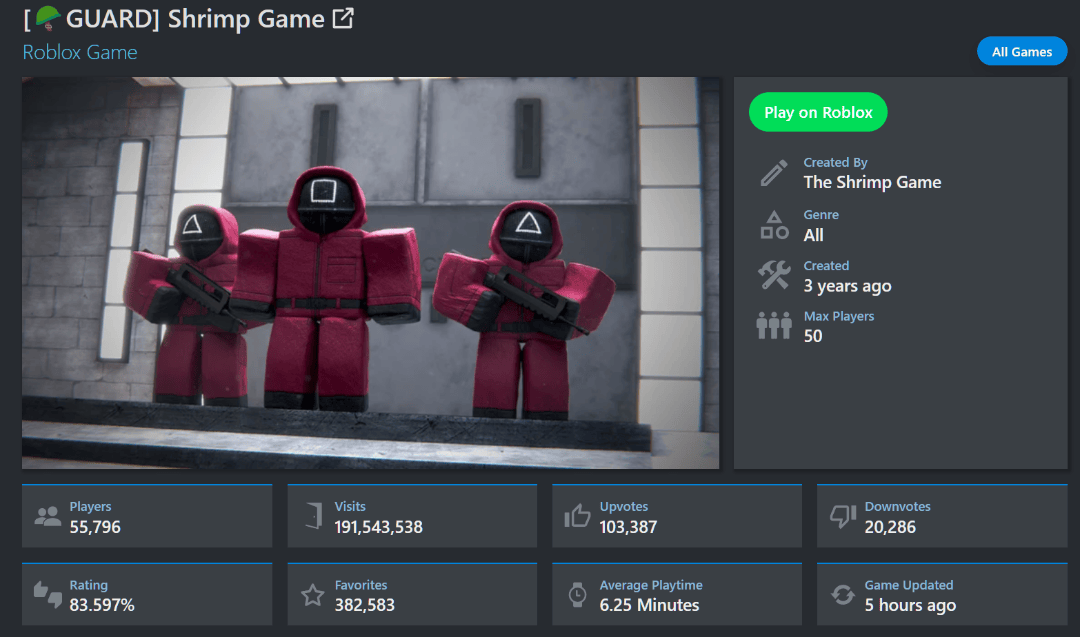Click the thumbs-up Upvotes icon
1080x637 pixels.
pyautogui.click(x=577, y=515)
